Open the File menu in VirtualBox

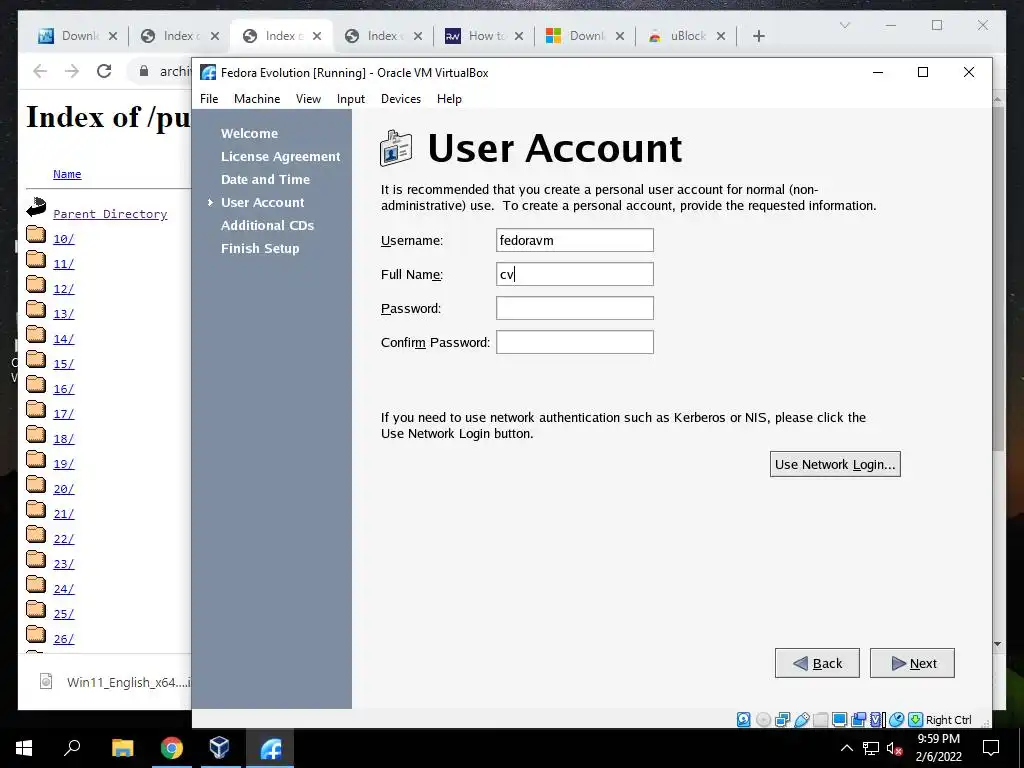point(209,99)
